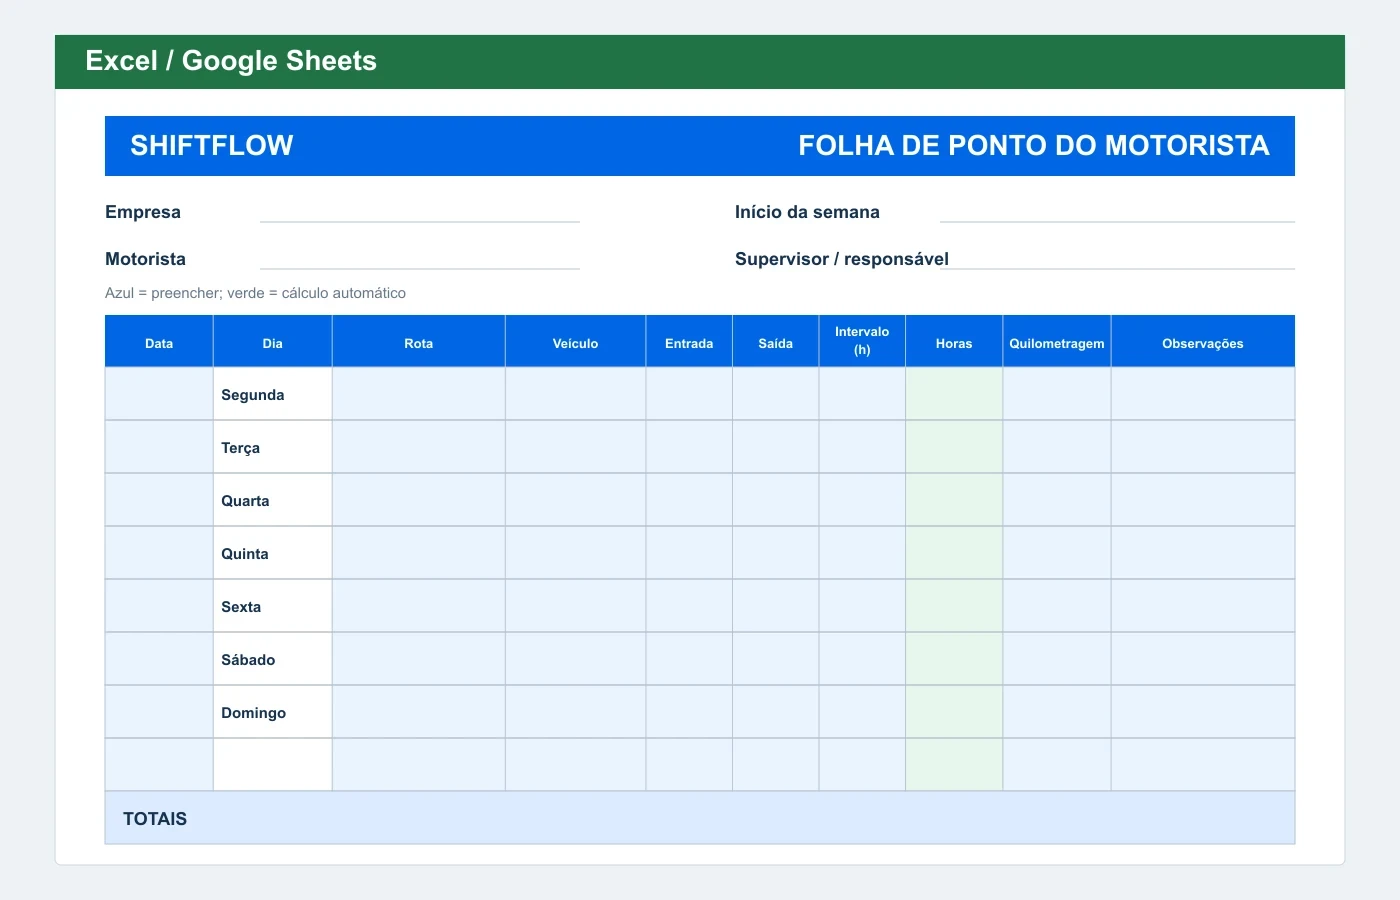Select the green Horas cell in Domingo row
Viewport: 1400px width, 900px height.
(x=954, y=712)
